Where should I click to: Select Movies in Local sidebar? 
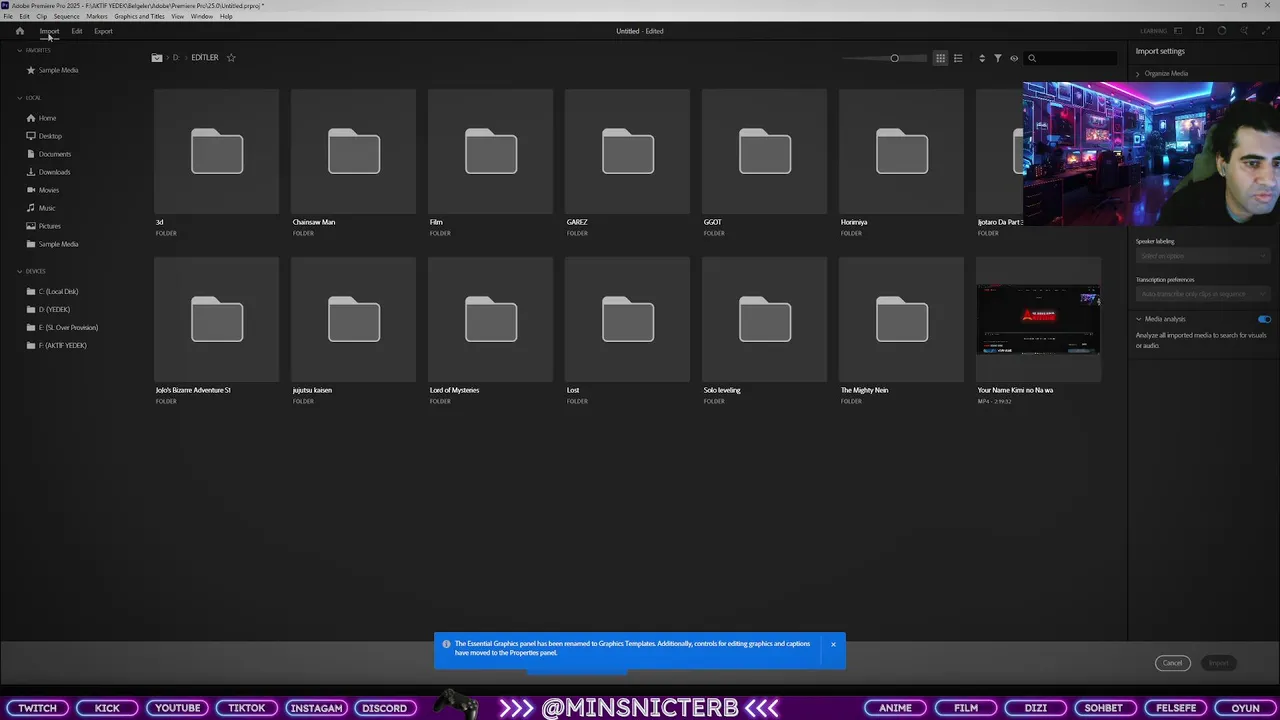click(43, 190)
